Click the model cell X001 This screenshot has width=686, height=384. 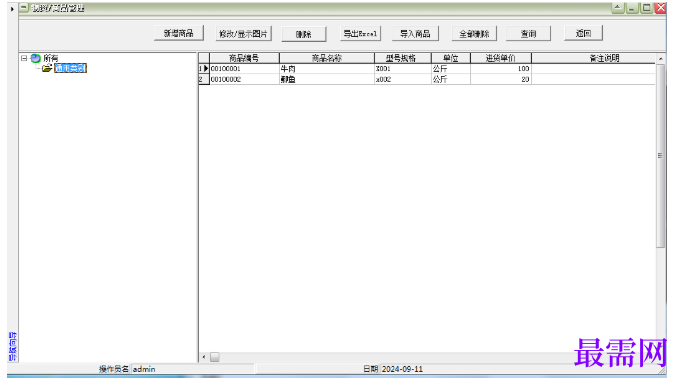403,69
